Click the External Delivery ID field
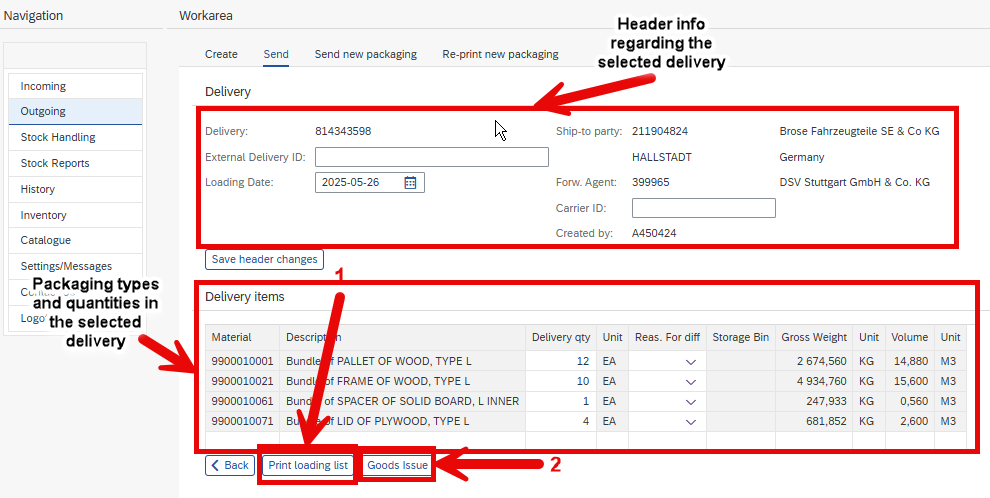Screen dimensions: 990x498 pos(432,157)
